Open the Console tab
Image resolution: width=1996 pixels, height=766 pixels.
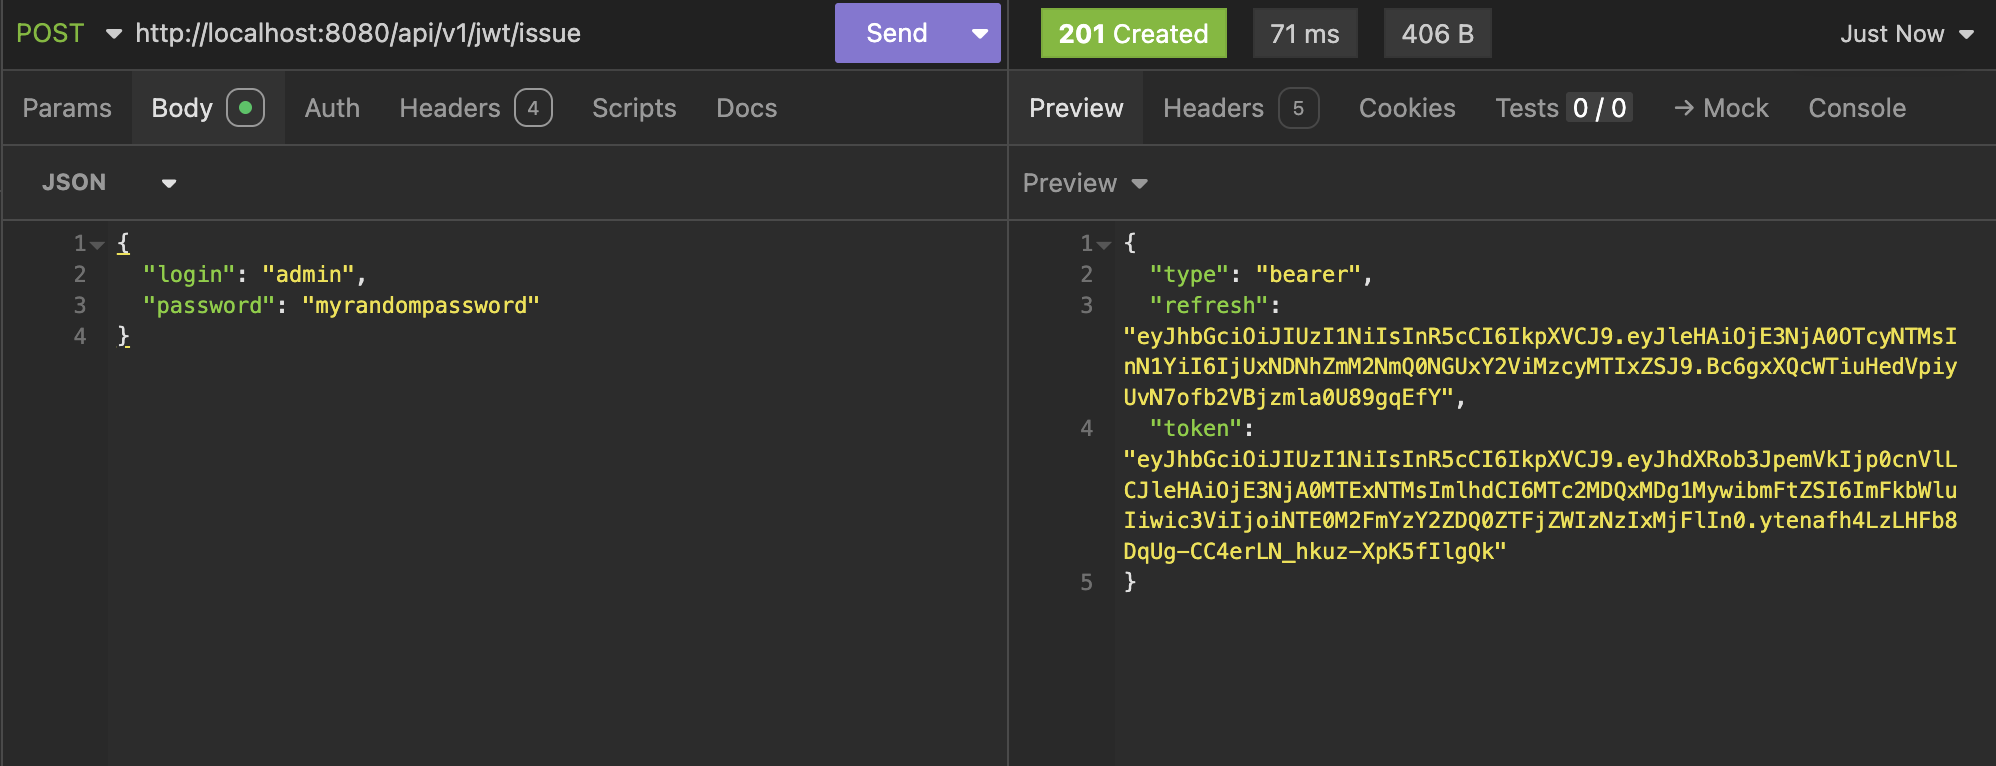click(1857, 108)
